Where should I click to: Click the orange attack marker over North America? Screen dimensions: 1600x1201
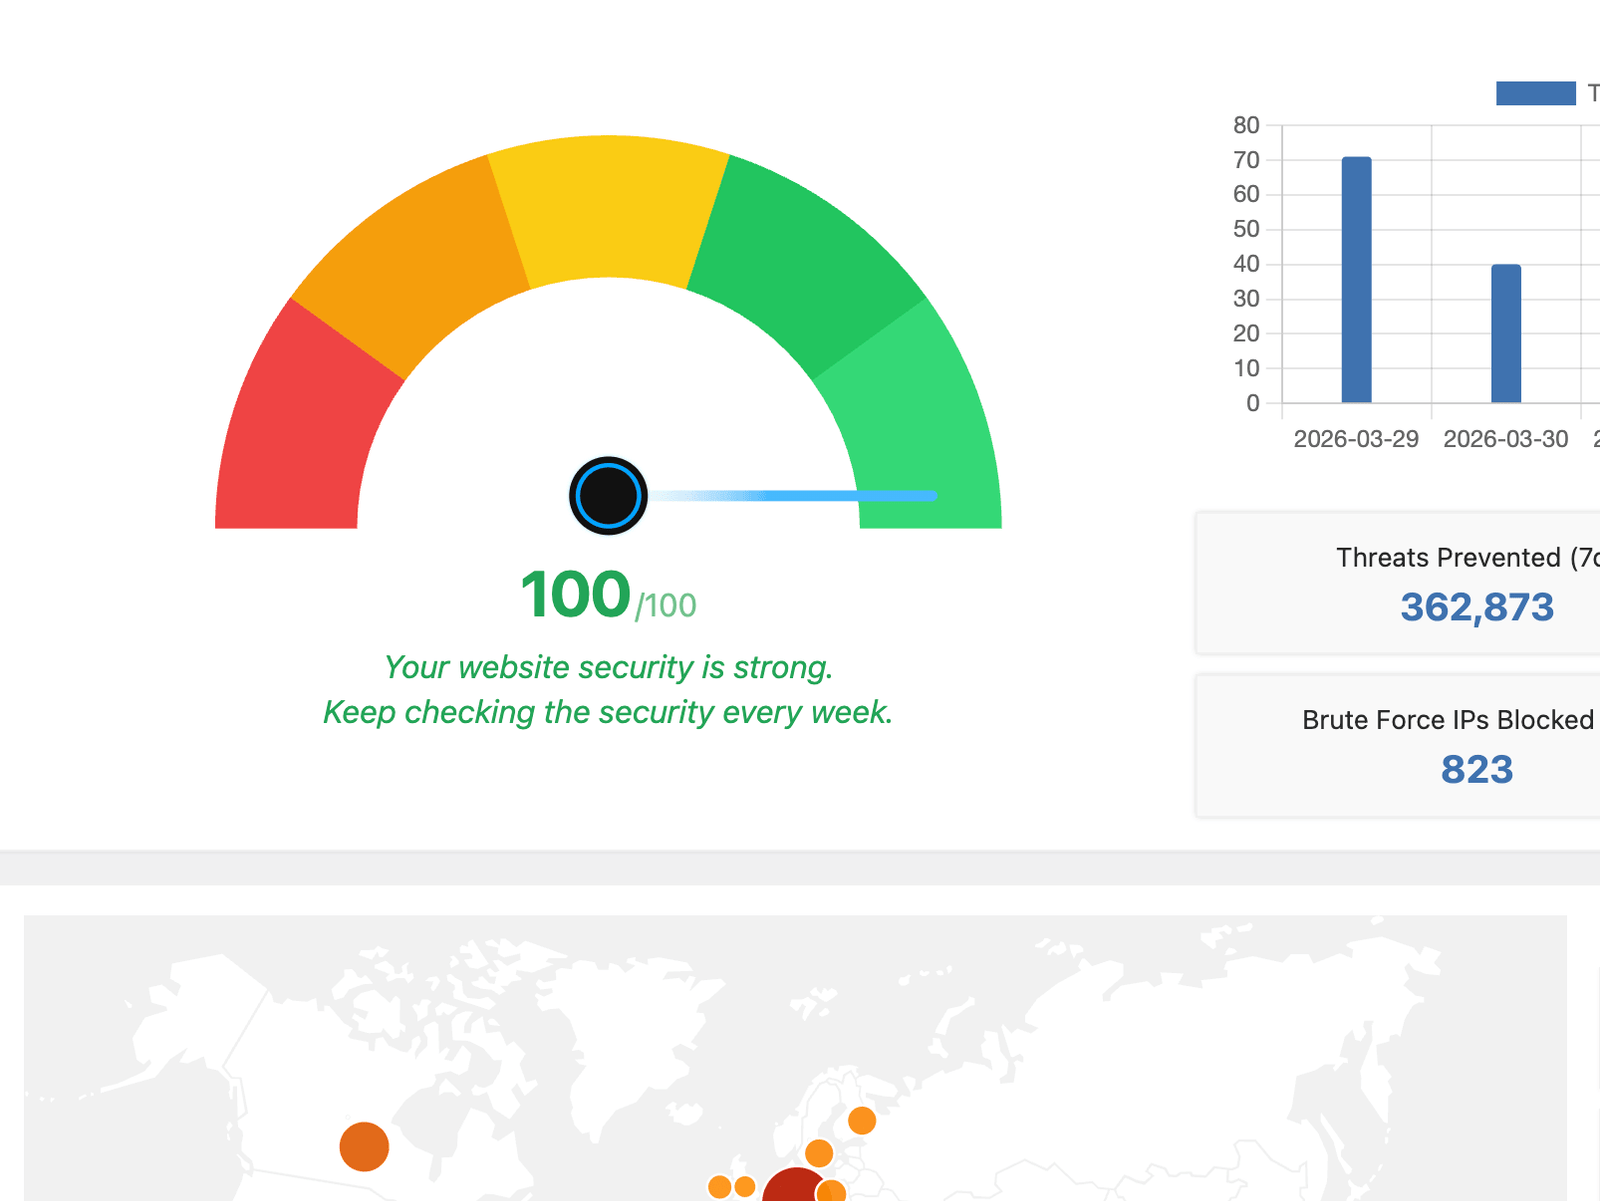365,1146
